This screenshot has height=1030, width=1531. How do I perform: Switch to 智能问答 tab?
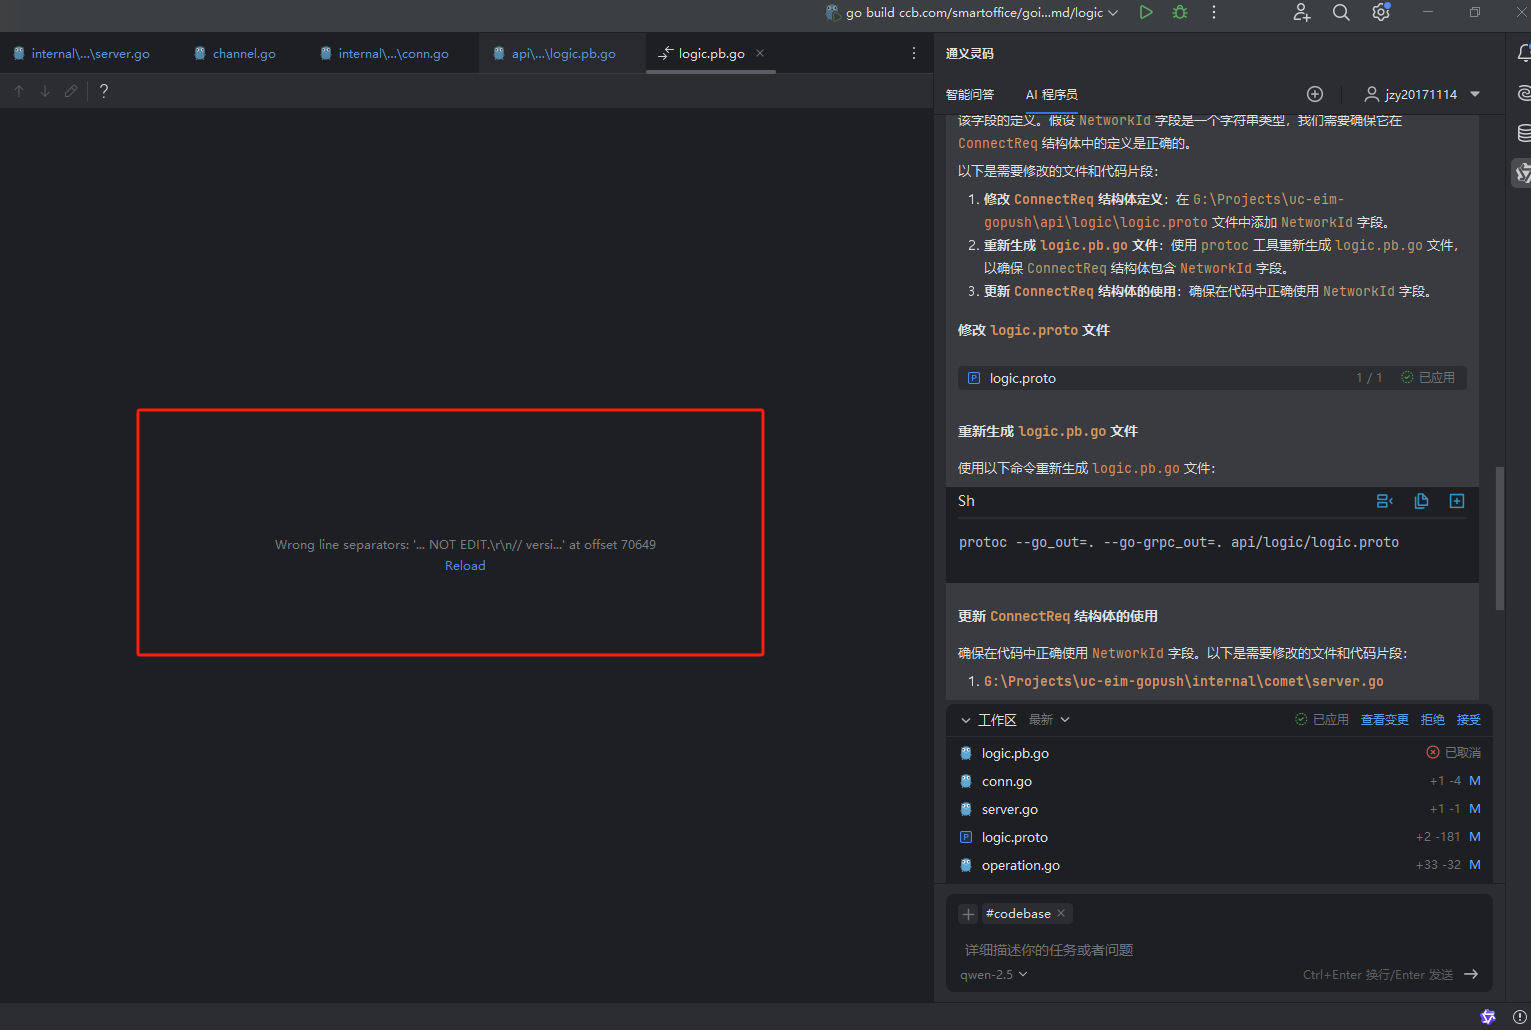970,94
